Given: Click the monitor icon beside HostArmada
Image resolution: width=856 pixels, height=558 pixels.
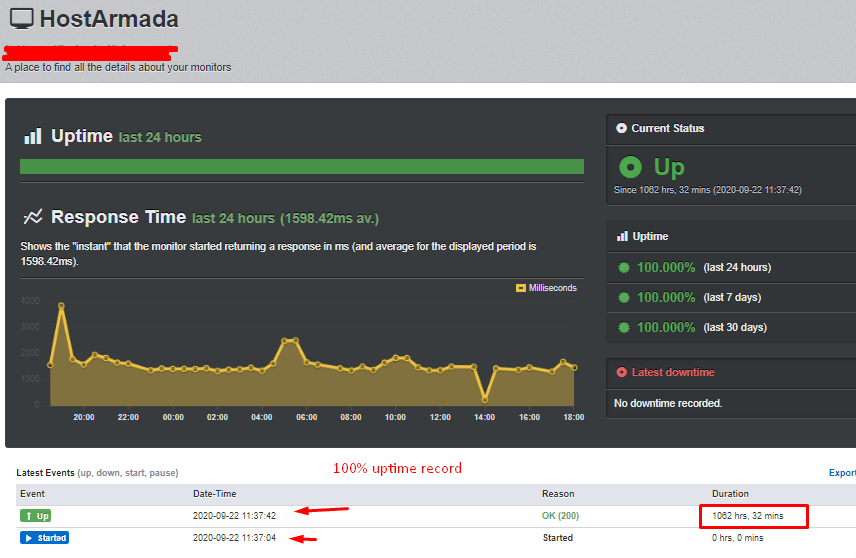Looking at the screenshot, I should 22,19.
